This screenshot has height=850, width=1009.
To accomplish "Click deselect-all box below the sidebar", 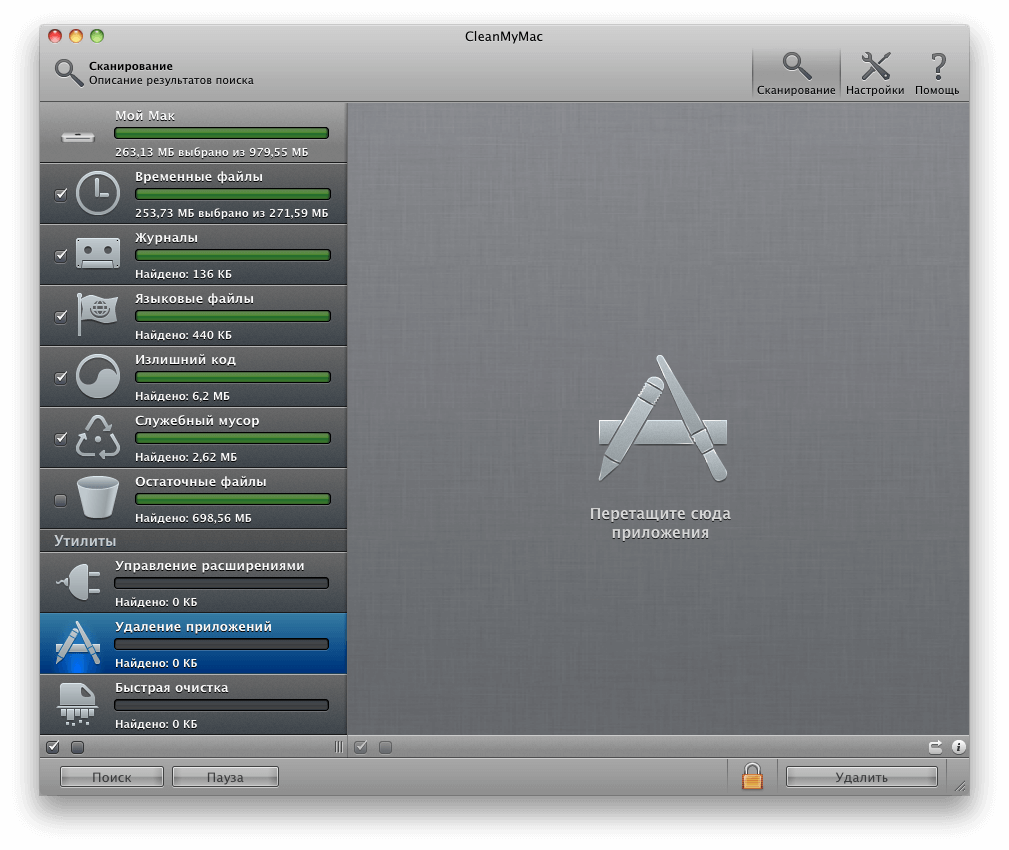I will (78, 747).
